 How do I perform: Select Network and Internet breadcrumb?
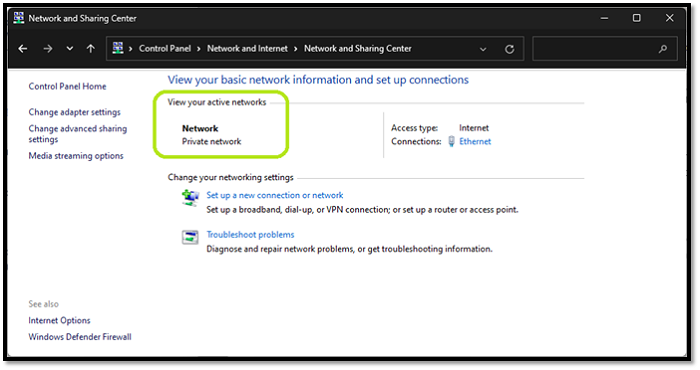[x=247, y=48]
